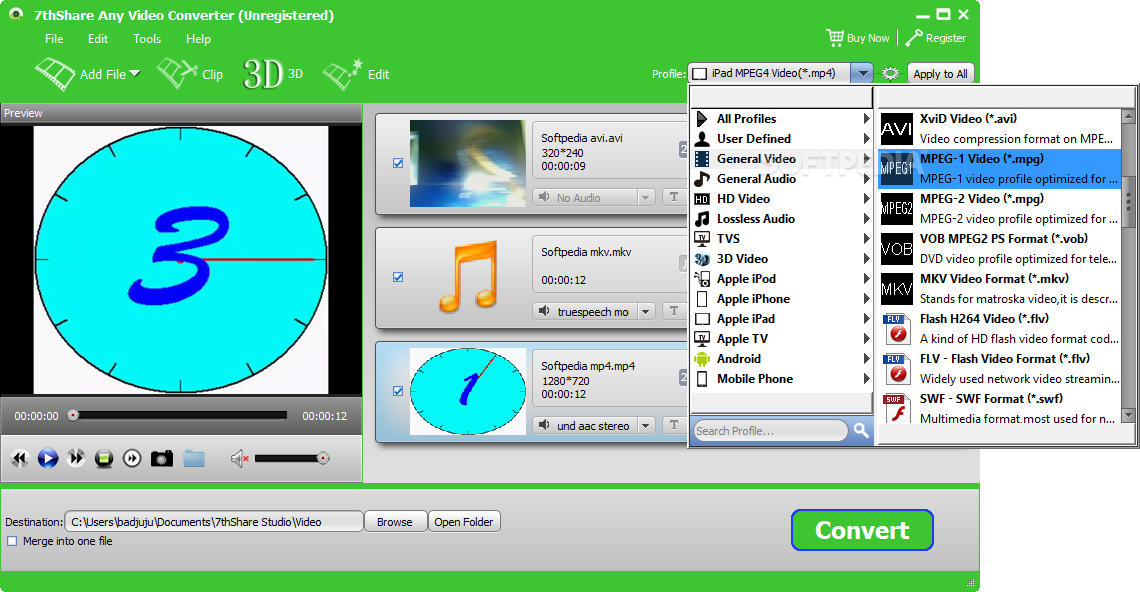Click fast forward button in preview
Image resolution: width=1140 pixels, height=592 pixels.
76,458
